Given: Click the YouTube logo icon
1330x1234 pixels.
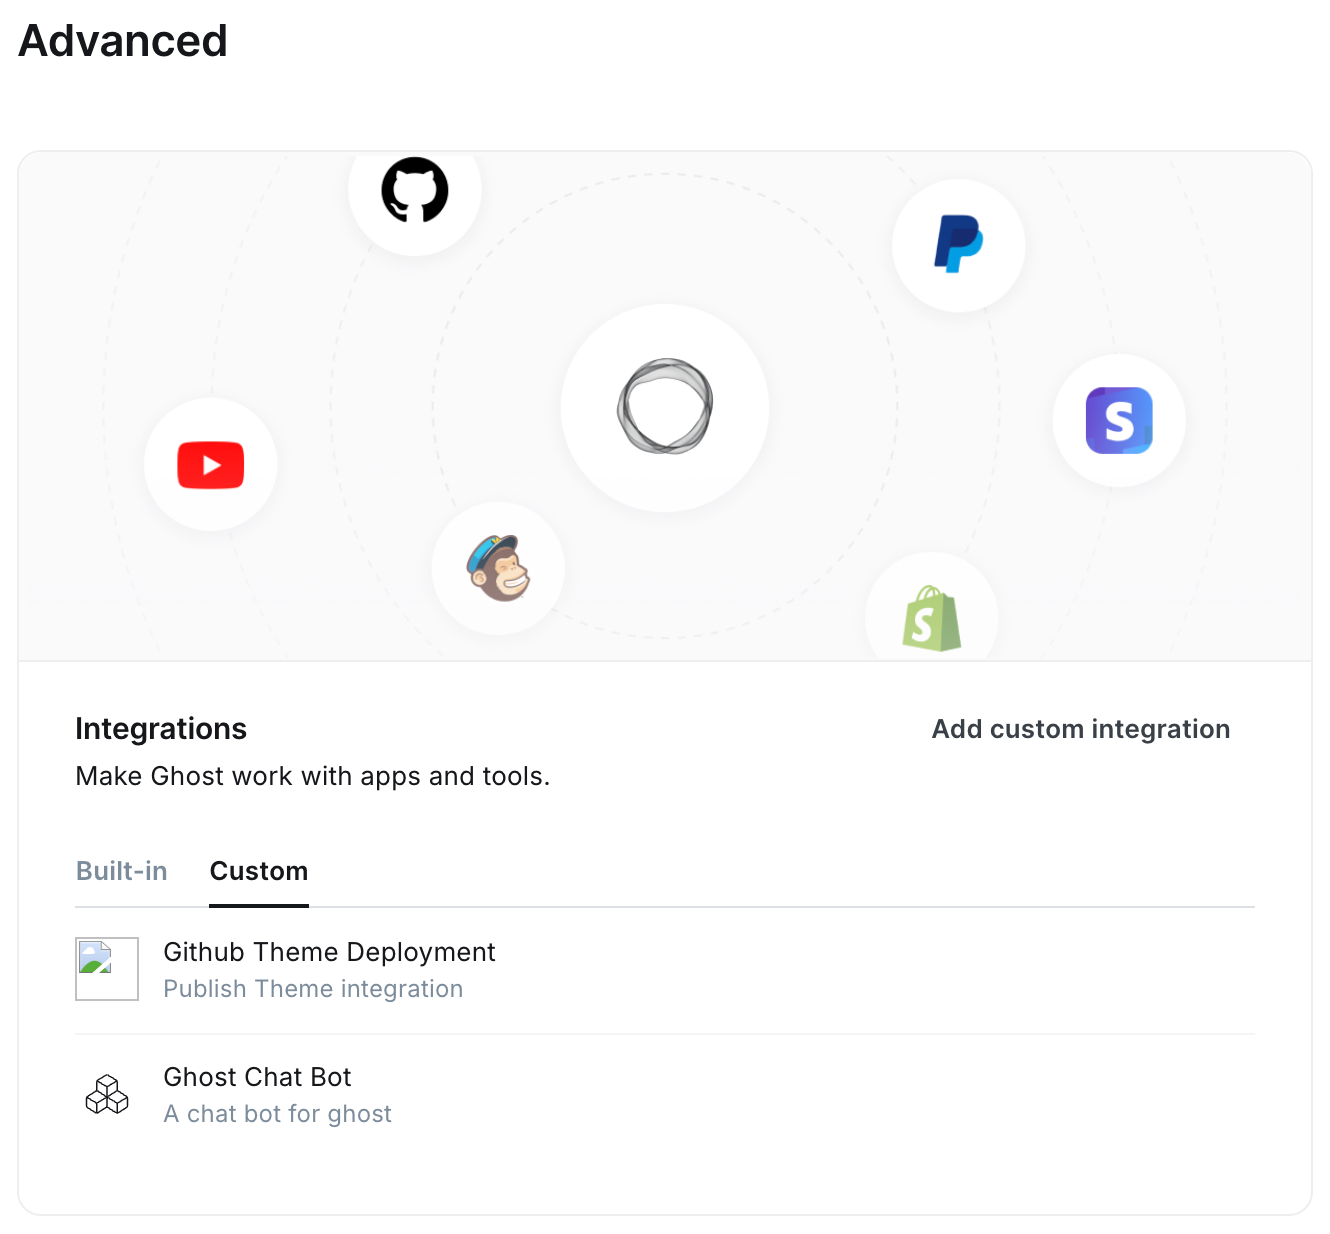Looking at the screenshot, I should click(x=211, y=465).
